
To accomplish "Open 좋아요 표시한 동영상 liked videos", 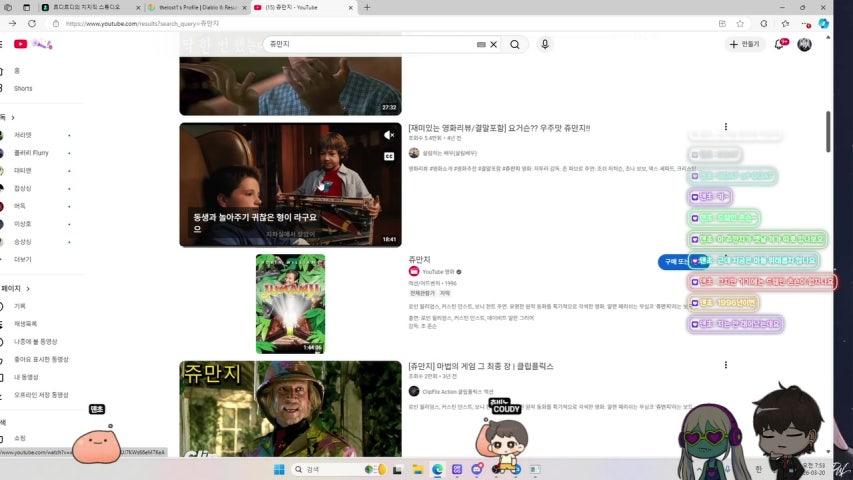I will 41,359.
